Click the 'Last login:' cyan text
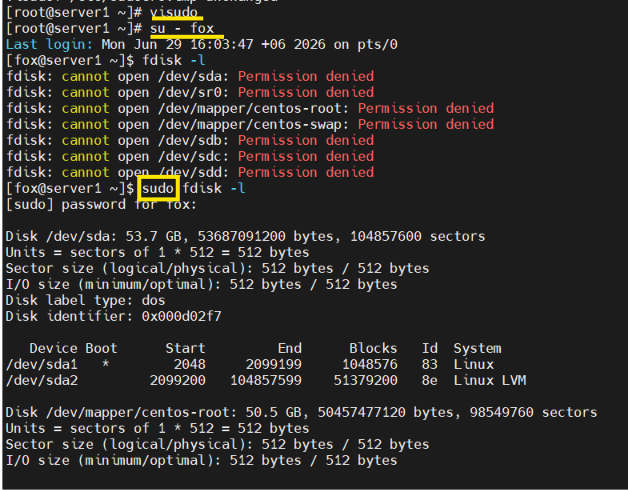This screenshot has height=490, width=628. point(49,44)
